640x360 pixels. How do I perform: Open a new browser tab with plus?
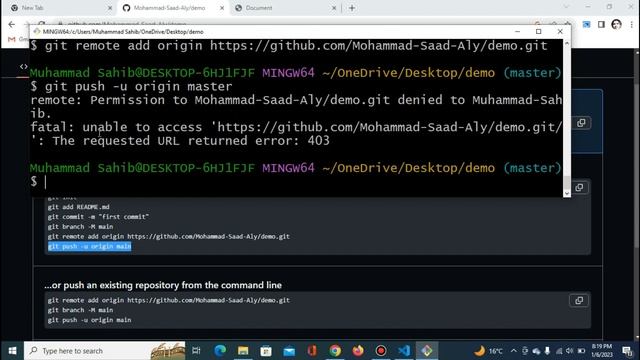(352, 8)
